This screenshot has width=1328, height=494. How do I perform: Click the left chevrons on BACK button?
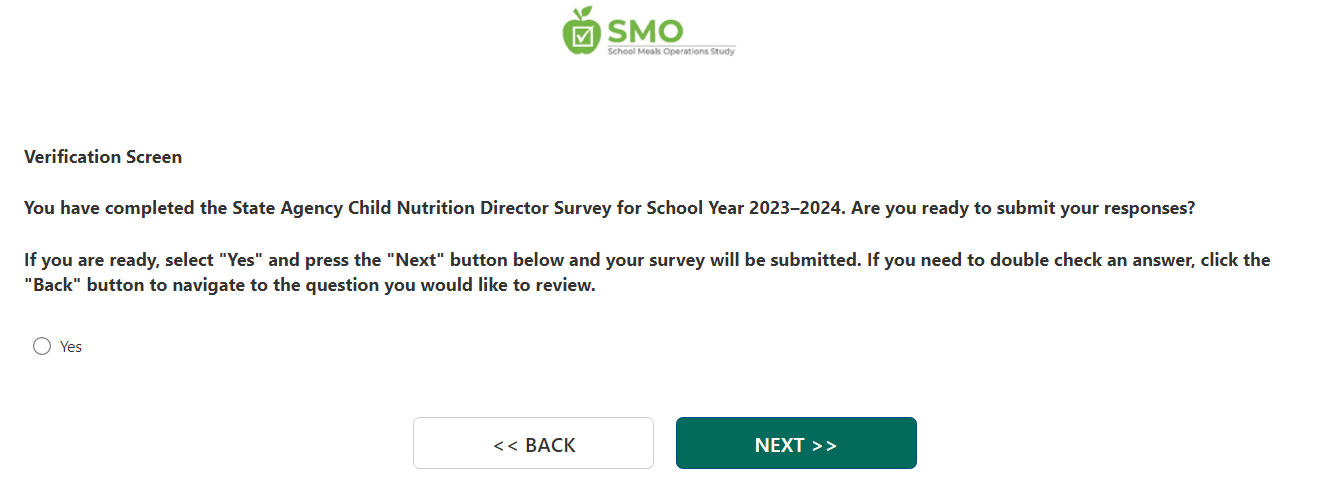click(505, 445)
